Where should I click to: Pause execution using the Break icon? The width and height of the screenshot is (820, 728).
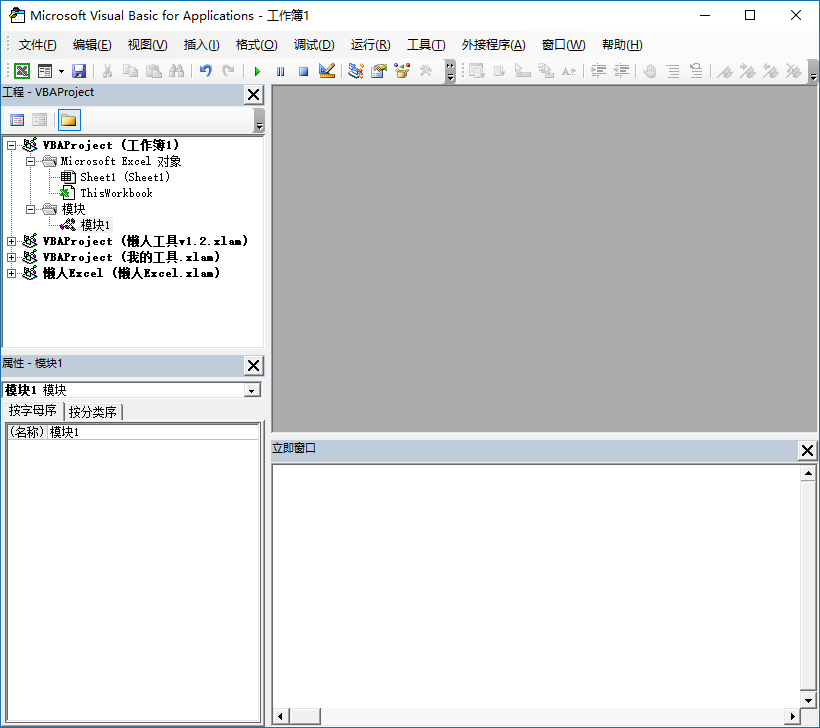[x=280, y=70]
